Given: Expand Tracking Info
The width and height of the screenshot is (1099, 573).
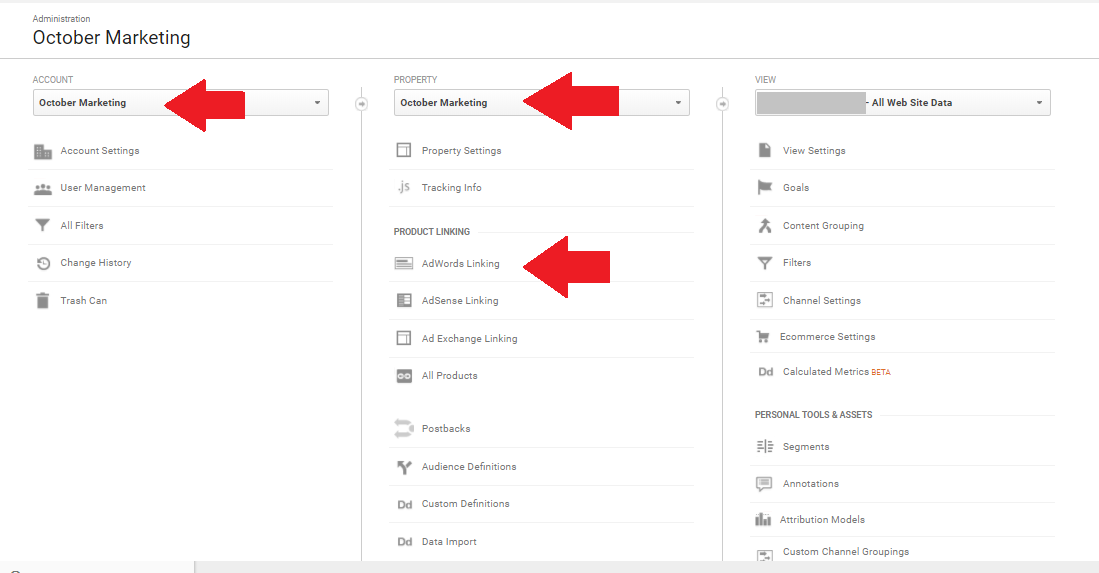Looking at the screenshot, I should pos(451,188).
